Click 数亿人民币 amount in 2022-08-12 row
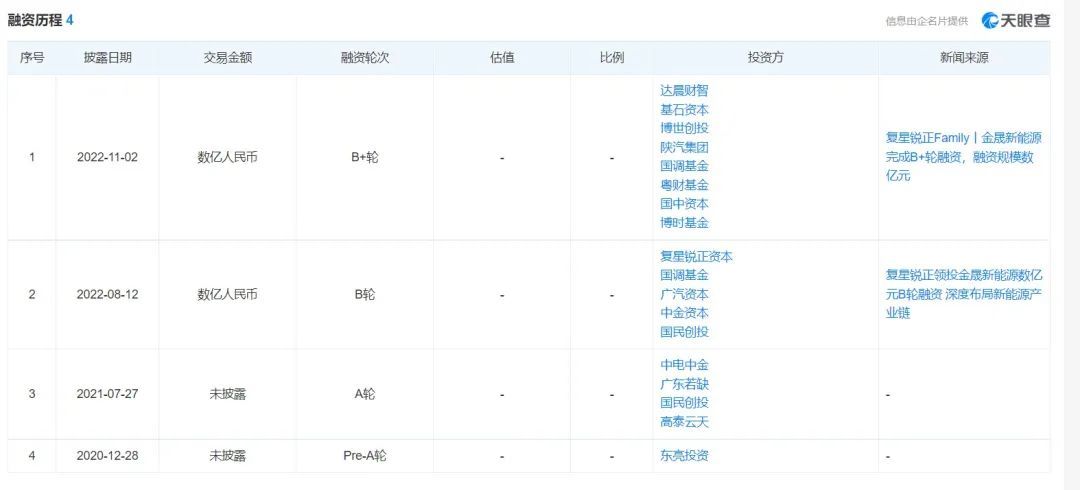Image resolution: width=1080 pixels, height=490 pixels. [228, 294]
